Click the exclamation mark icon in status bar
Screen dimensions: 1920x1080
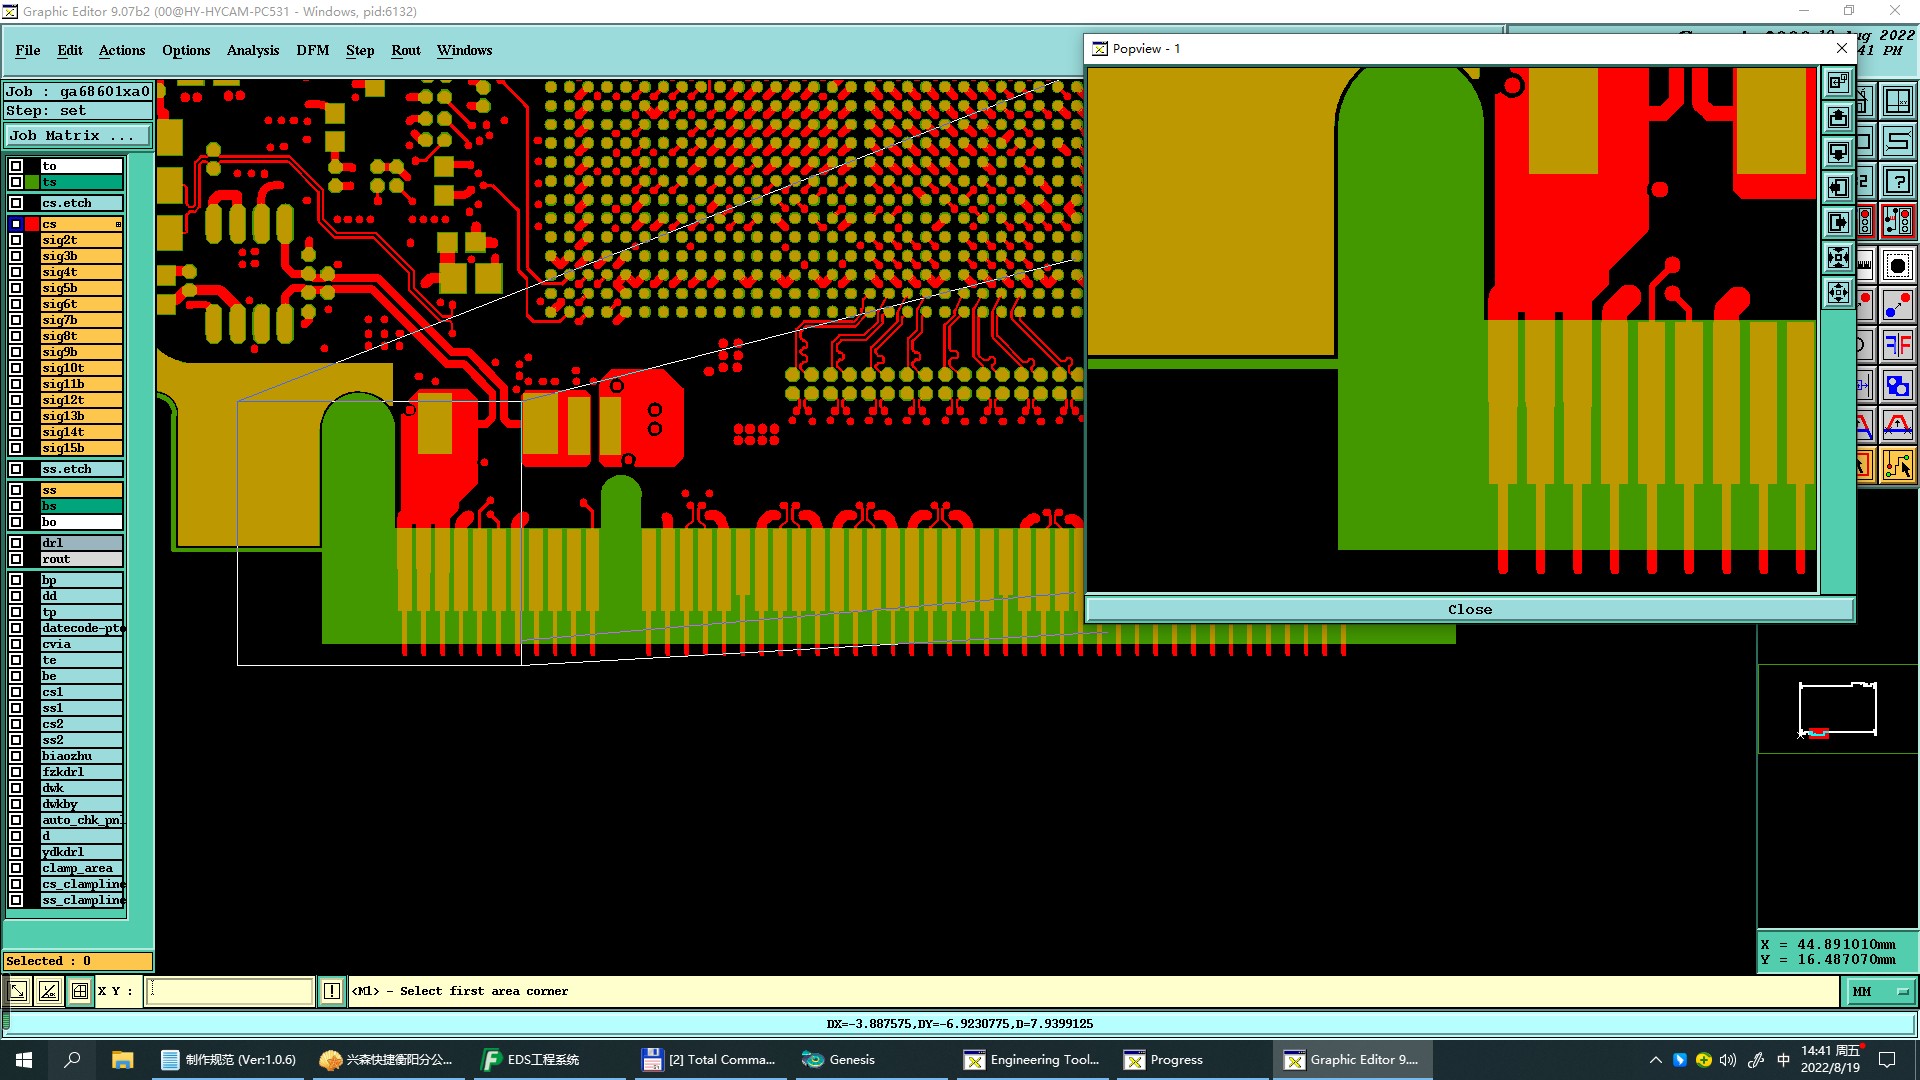point(332,991)
